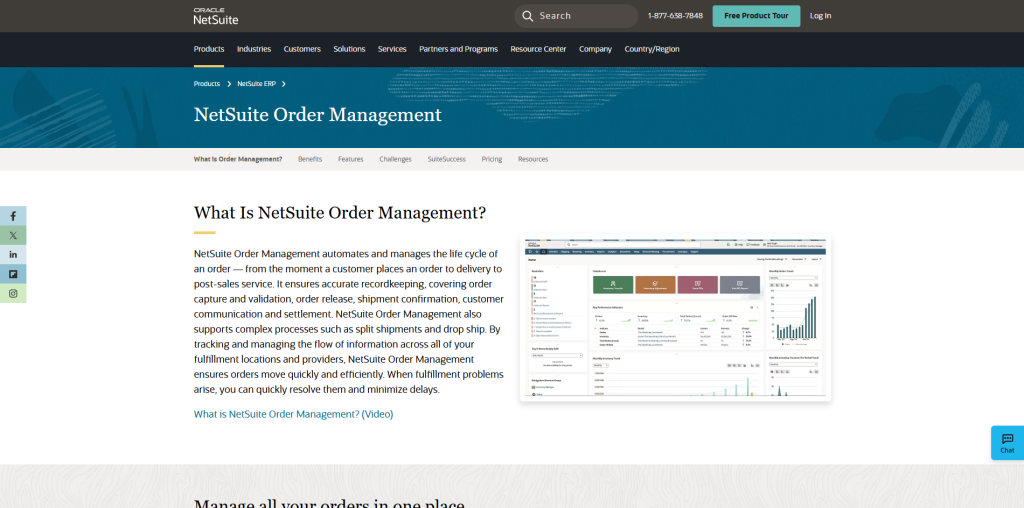Jump to Features section
The height and width of the screenshot is (508, 1024).
351,159
